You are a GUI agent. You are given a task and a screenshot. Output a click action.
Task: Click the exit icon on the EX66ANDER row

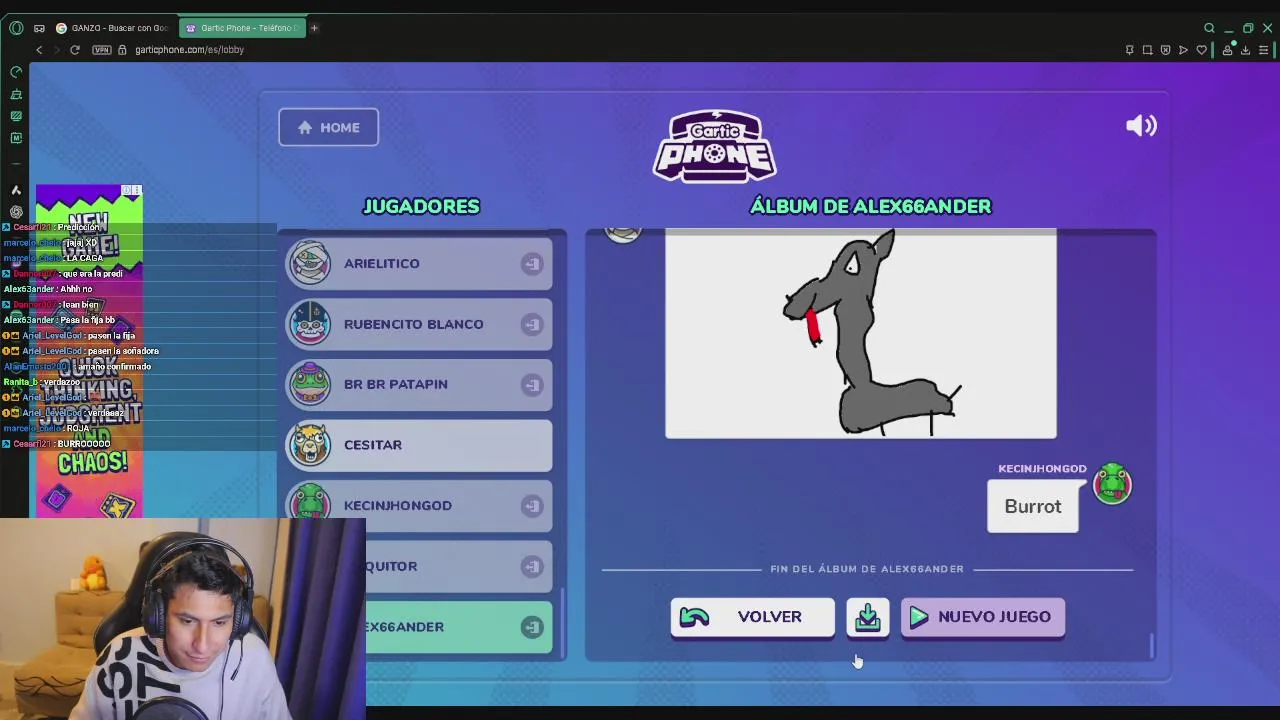tap(532, 627)
